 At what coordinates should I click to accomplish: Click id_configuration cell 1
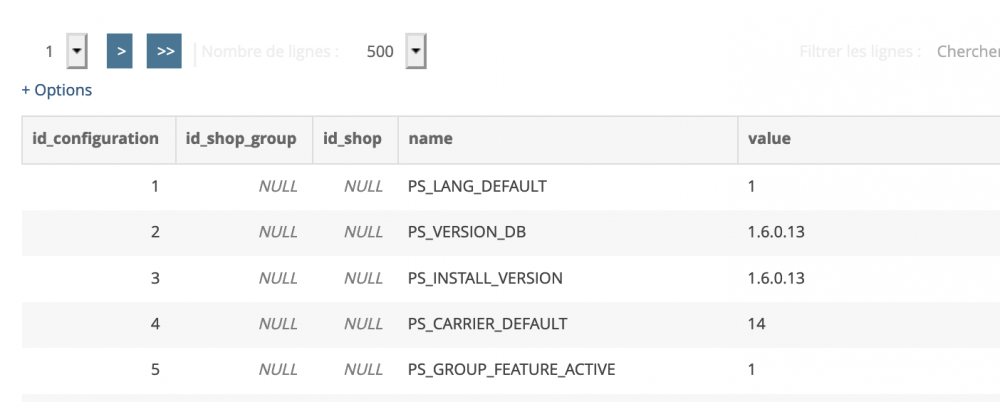tap(155, 186)
